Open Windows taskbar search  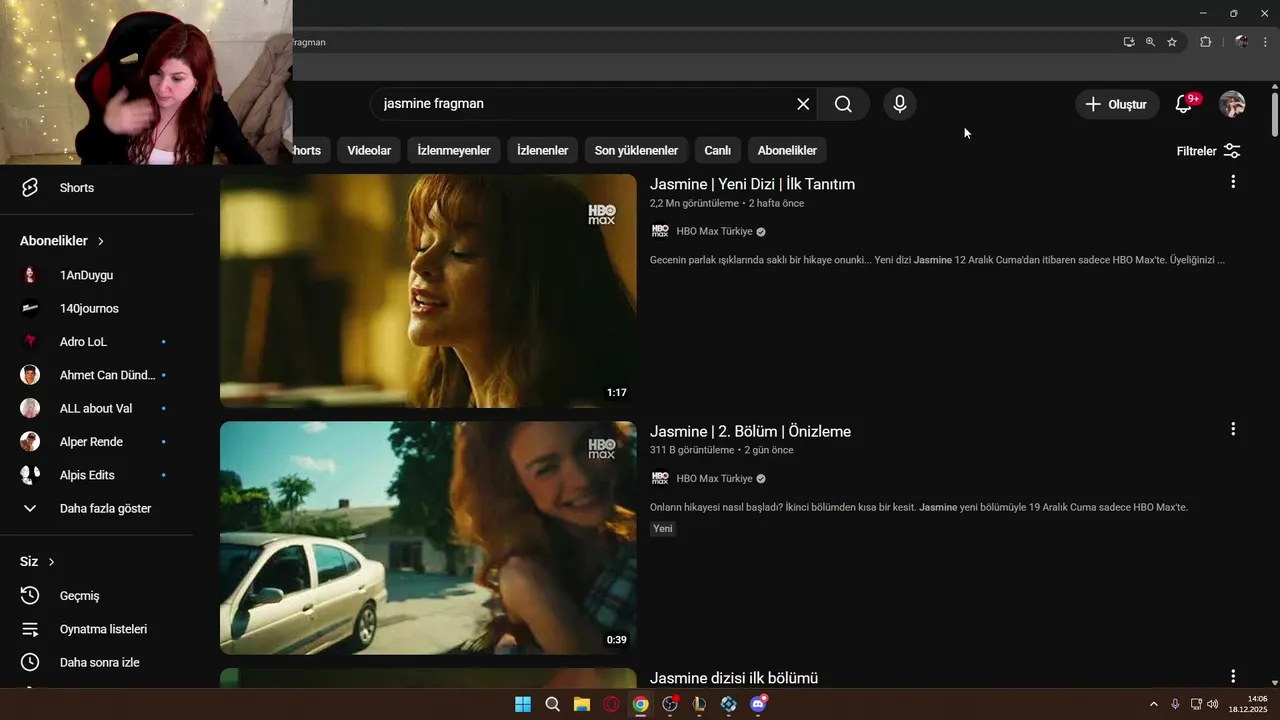coord(552,704)
